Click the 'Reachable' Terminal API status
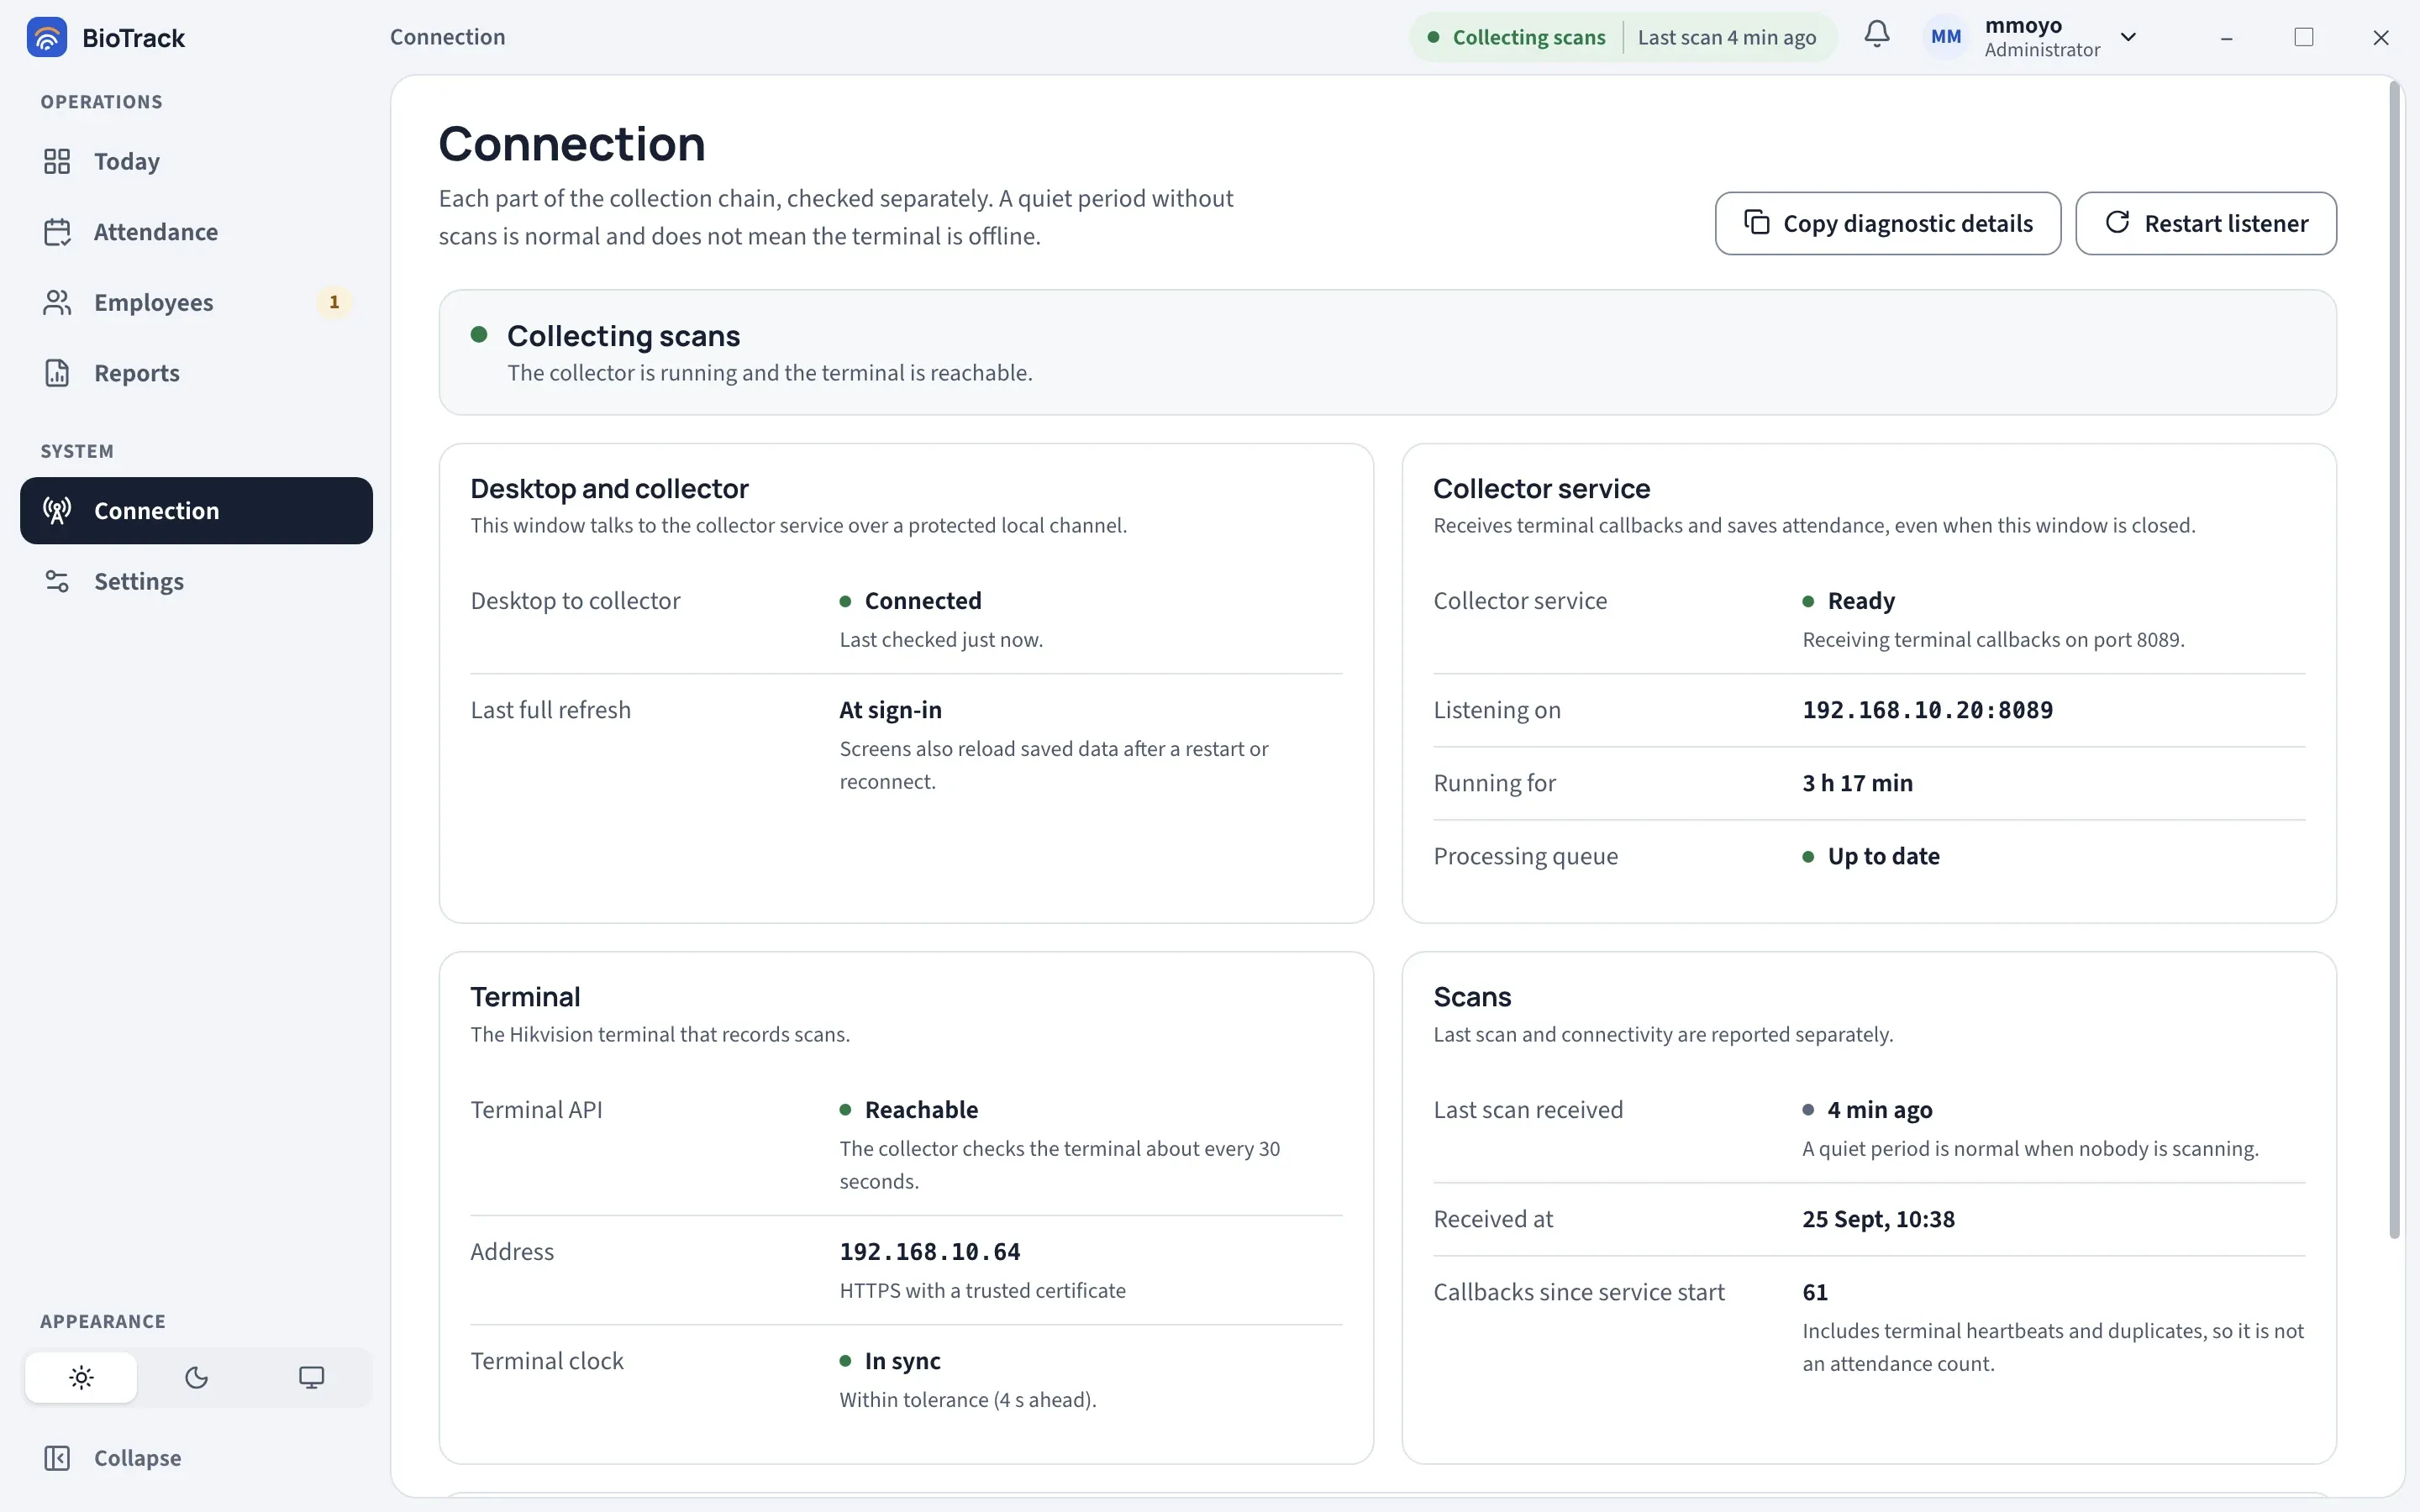This screenshot has height=1512, width=2420. tap(921, 1110)
